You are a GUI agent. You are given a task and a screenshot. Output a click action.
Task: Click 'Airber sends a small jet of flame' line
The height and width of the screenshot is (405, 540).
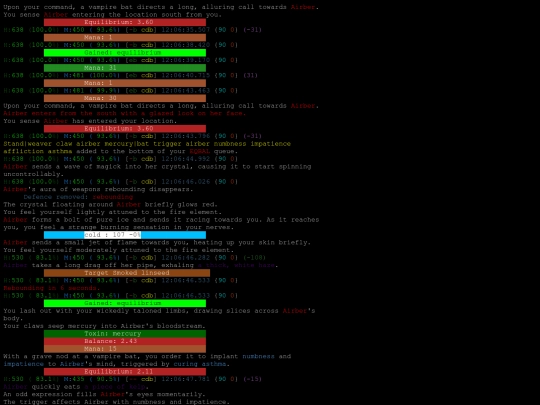[157, 242]
